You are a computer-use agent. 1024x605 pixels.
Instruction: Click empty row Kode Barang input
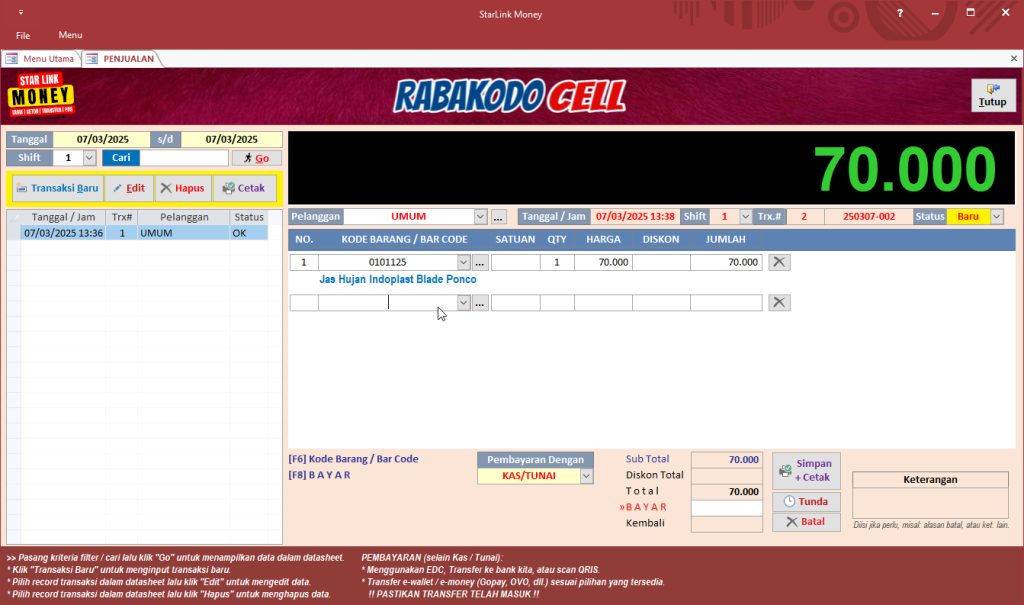(x=388, y=302)
